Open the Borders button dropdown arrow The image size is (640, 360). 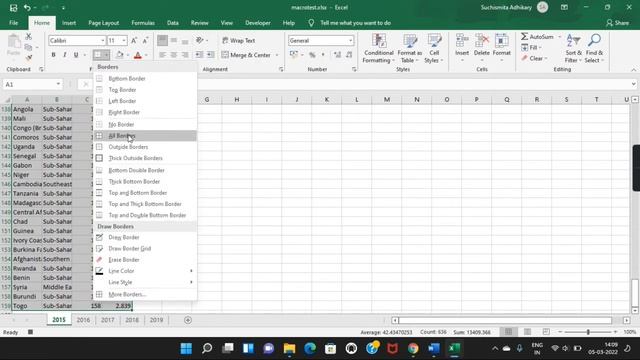pyautogui.click(x=107, y=55)
